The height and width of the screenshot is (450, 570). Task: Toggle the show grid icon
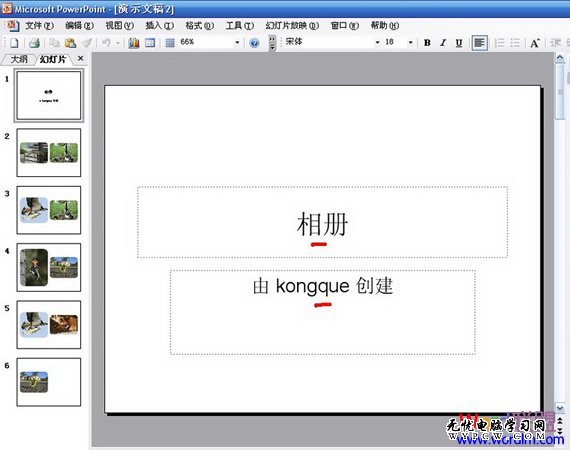[x=170, y=43]
